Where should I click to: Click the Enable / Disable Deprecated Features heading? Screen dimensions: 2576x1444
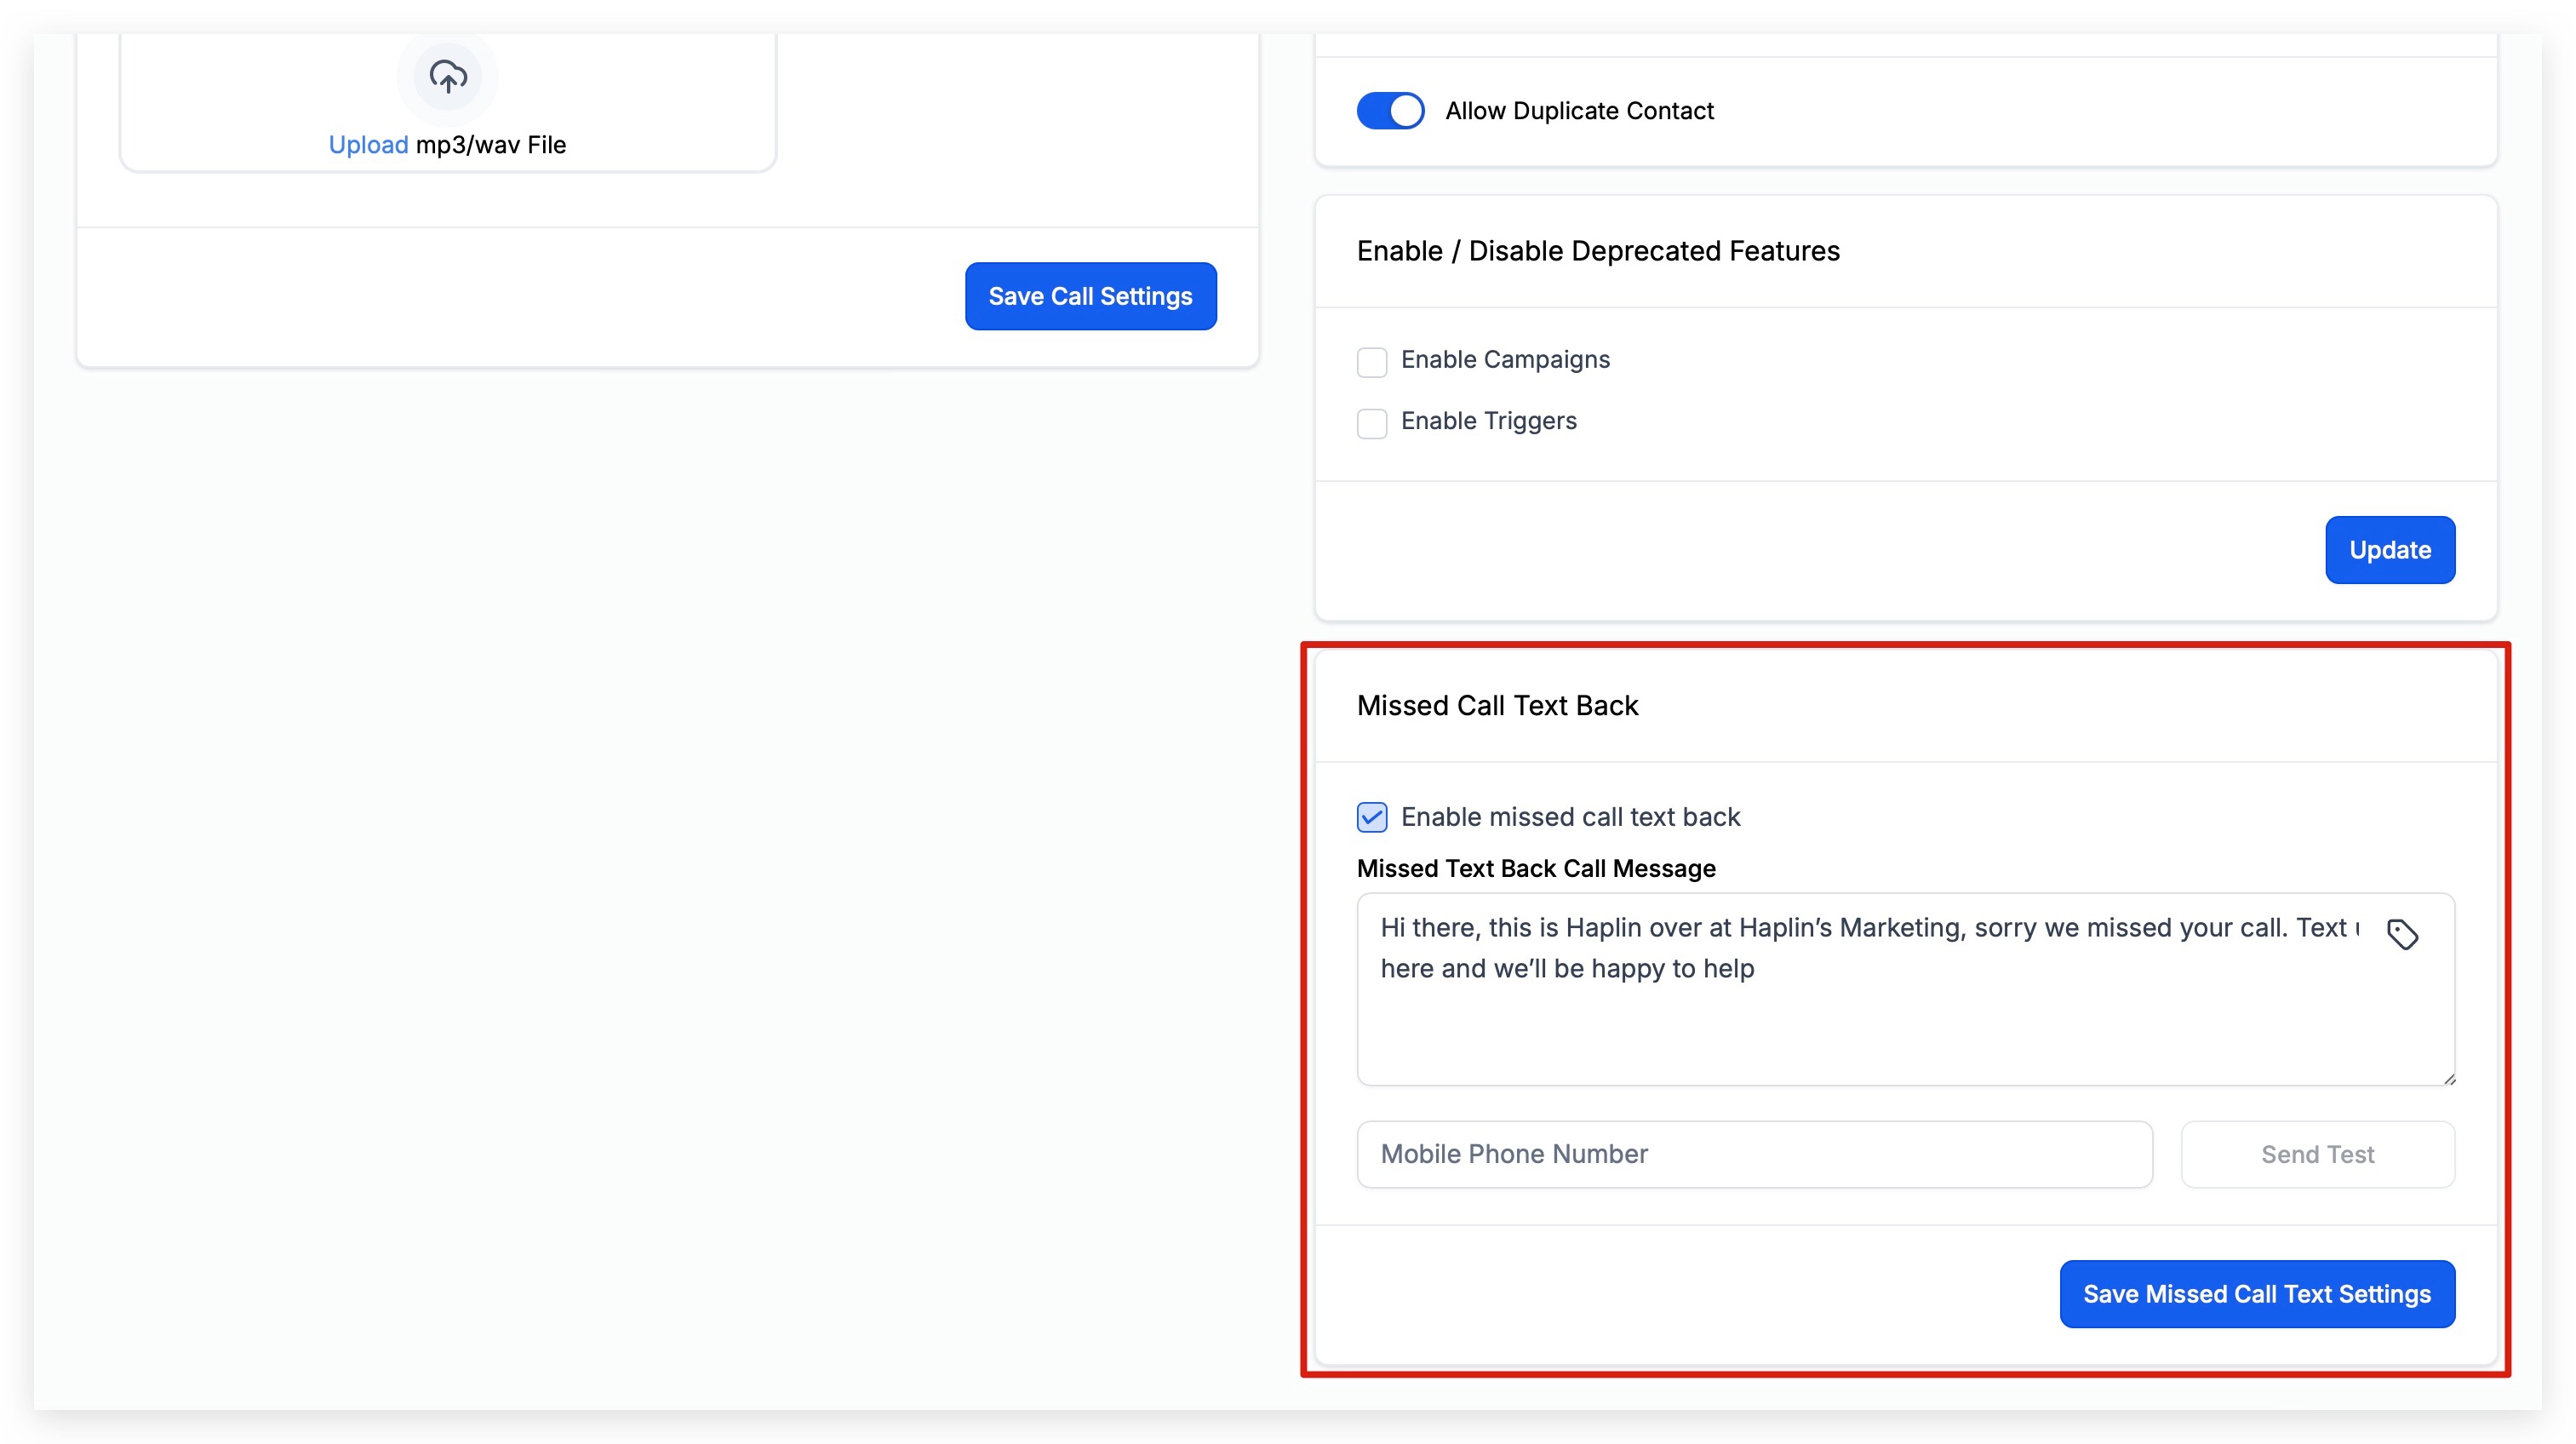(1598, 251)
